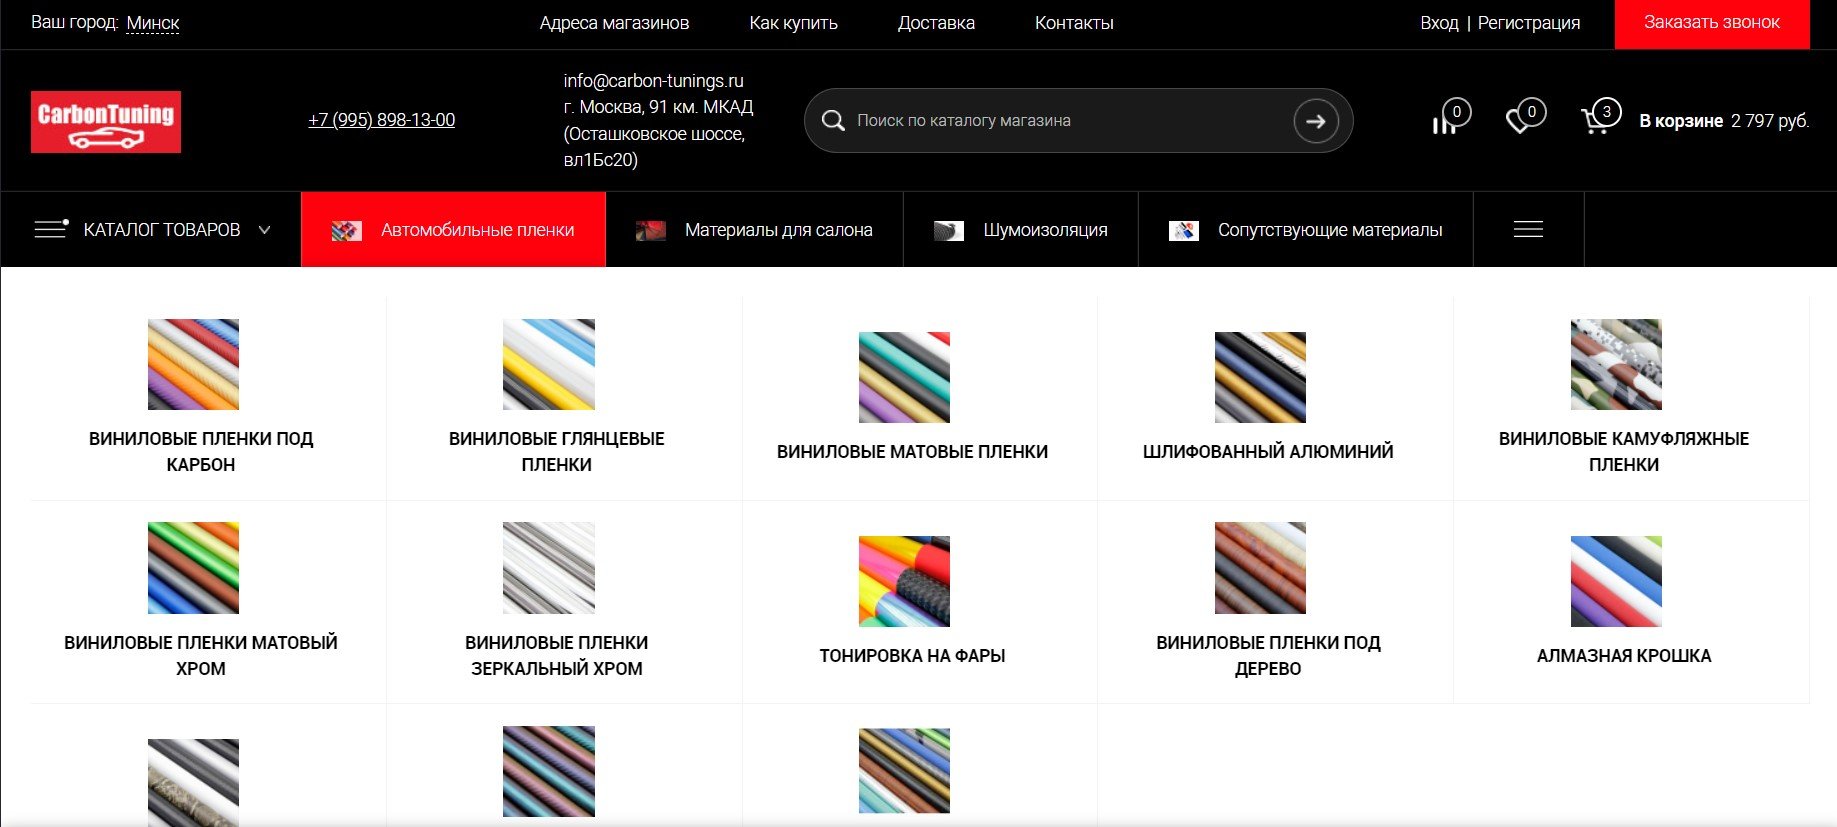Open wood-look vinyl films thumbnail
The image size is (1837, 827).
pyautogui.click(x=1260, y=568)
